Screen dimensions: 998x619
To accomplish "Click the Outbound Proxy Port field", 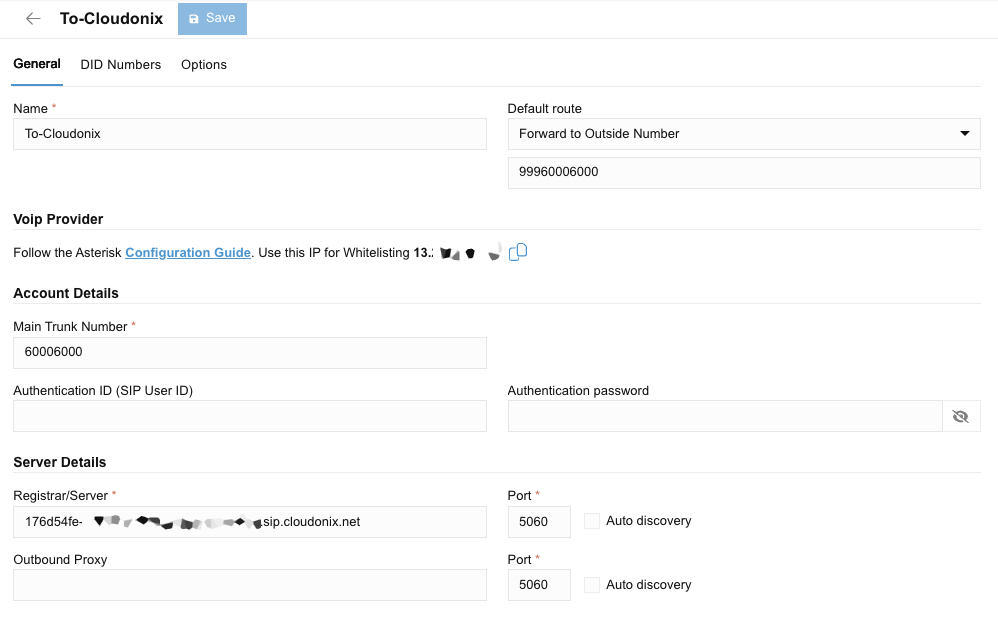I will pyautogui.click(x=538, y=585).
